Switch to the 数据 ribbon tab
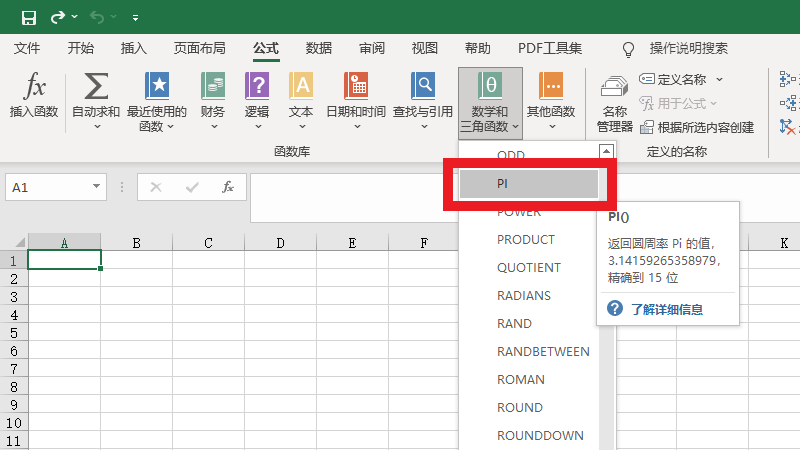The width and height of the screenshot is (800, 450). 319,48
